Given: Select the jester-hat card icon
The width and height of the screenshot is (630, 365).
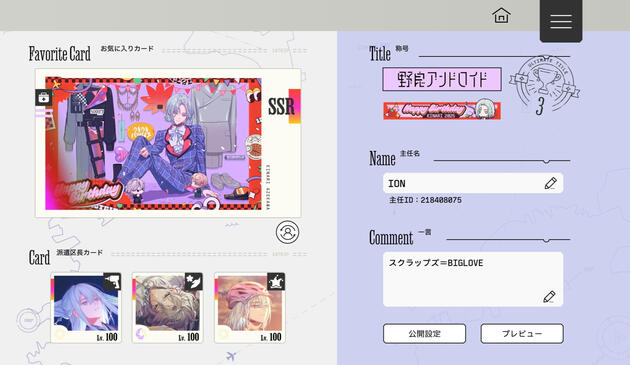Looking at the screenshot, I should tap(276, 281).
